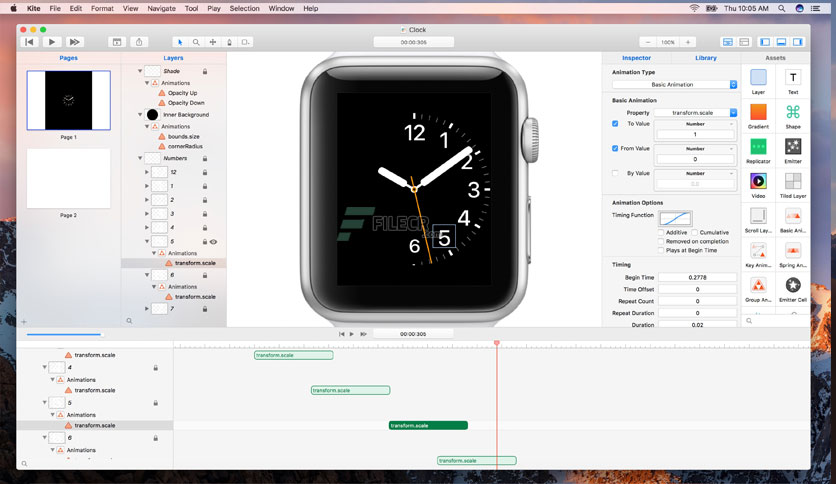Click the zoom in plus button

(688, 42)
